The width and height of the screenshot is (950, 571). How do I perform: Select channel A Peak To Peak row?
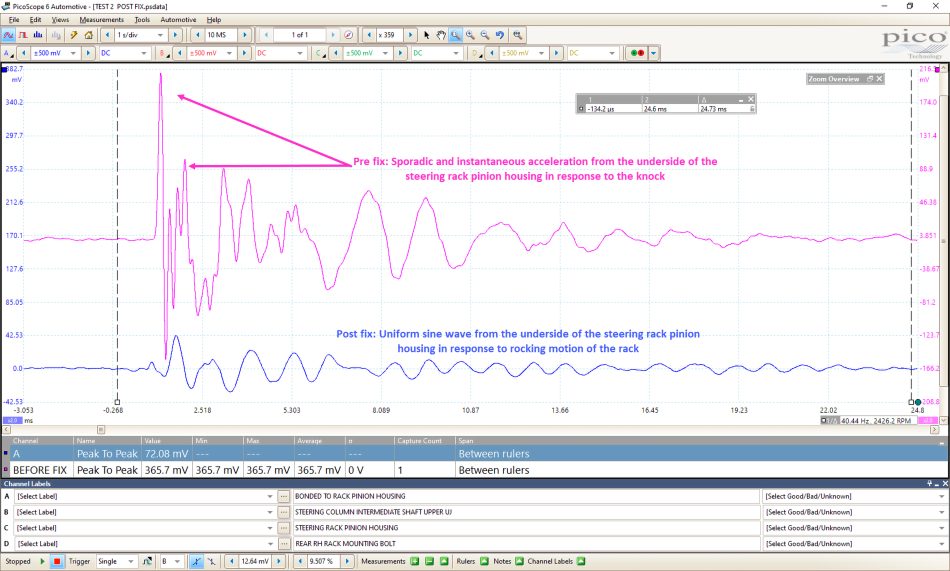[475, 453]
